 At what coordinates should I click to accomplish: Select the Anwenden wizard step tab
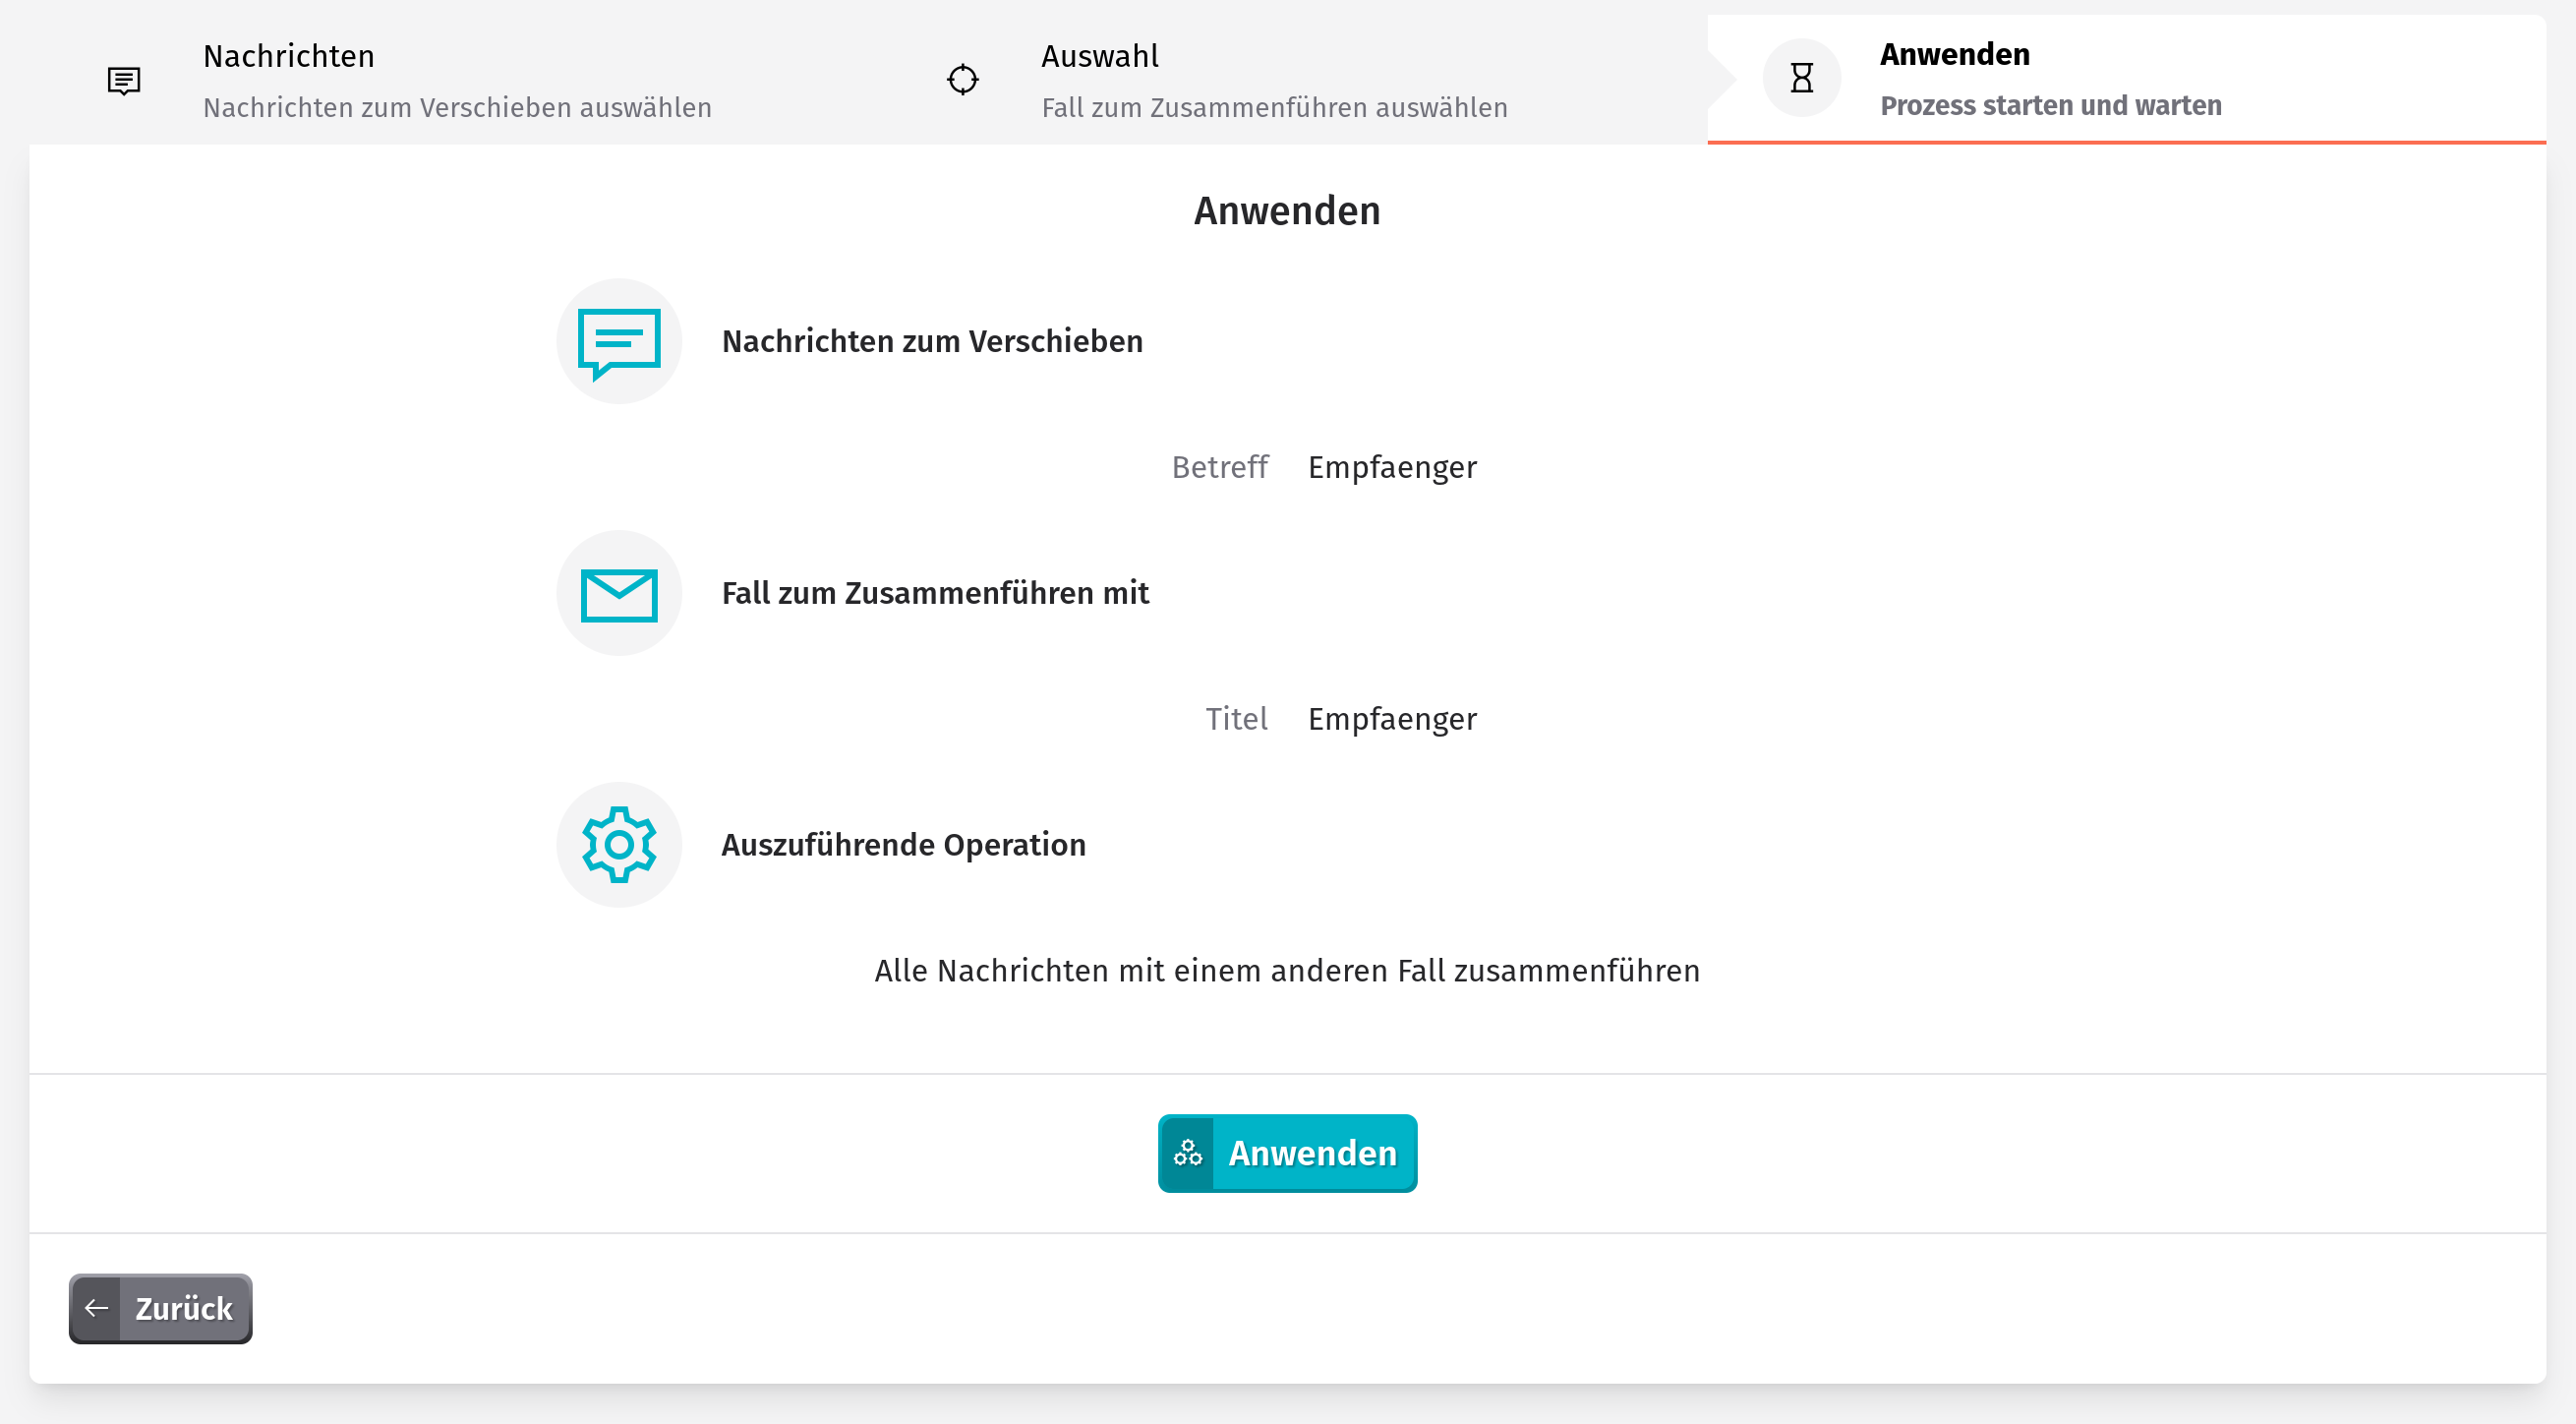click(2126, 80)
